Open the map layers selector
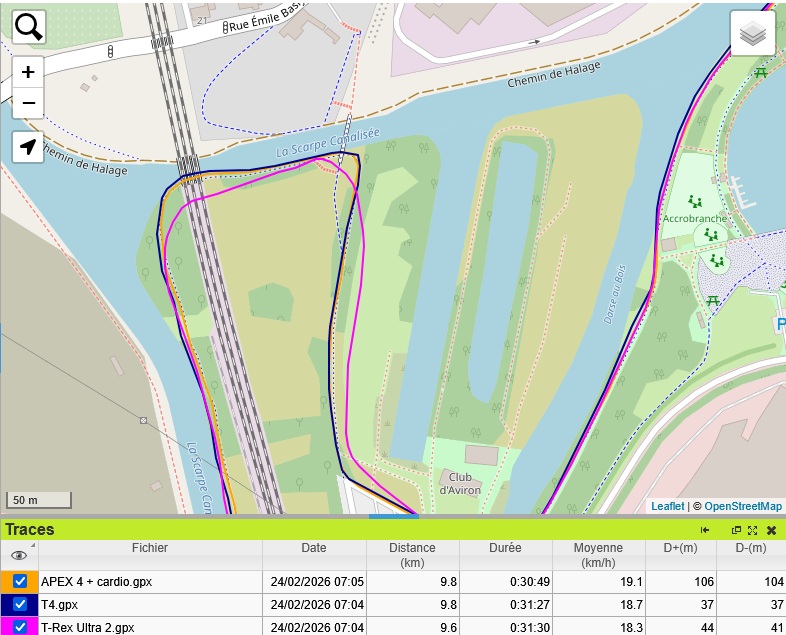 pos(752,34)
